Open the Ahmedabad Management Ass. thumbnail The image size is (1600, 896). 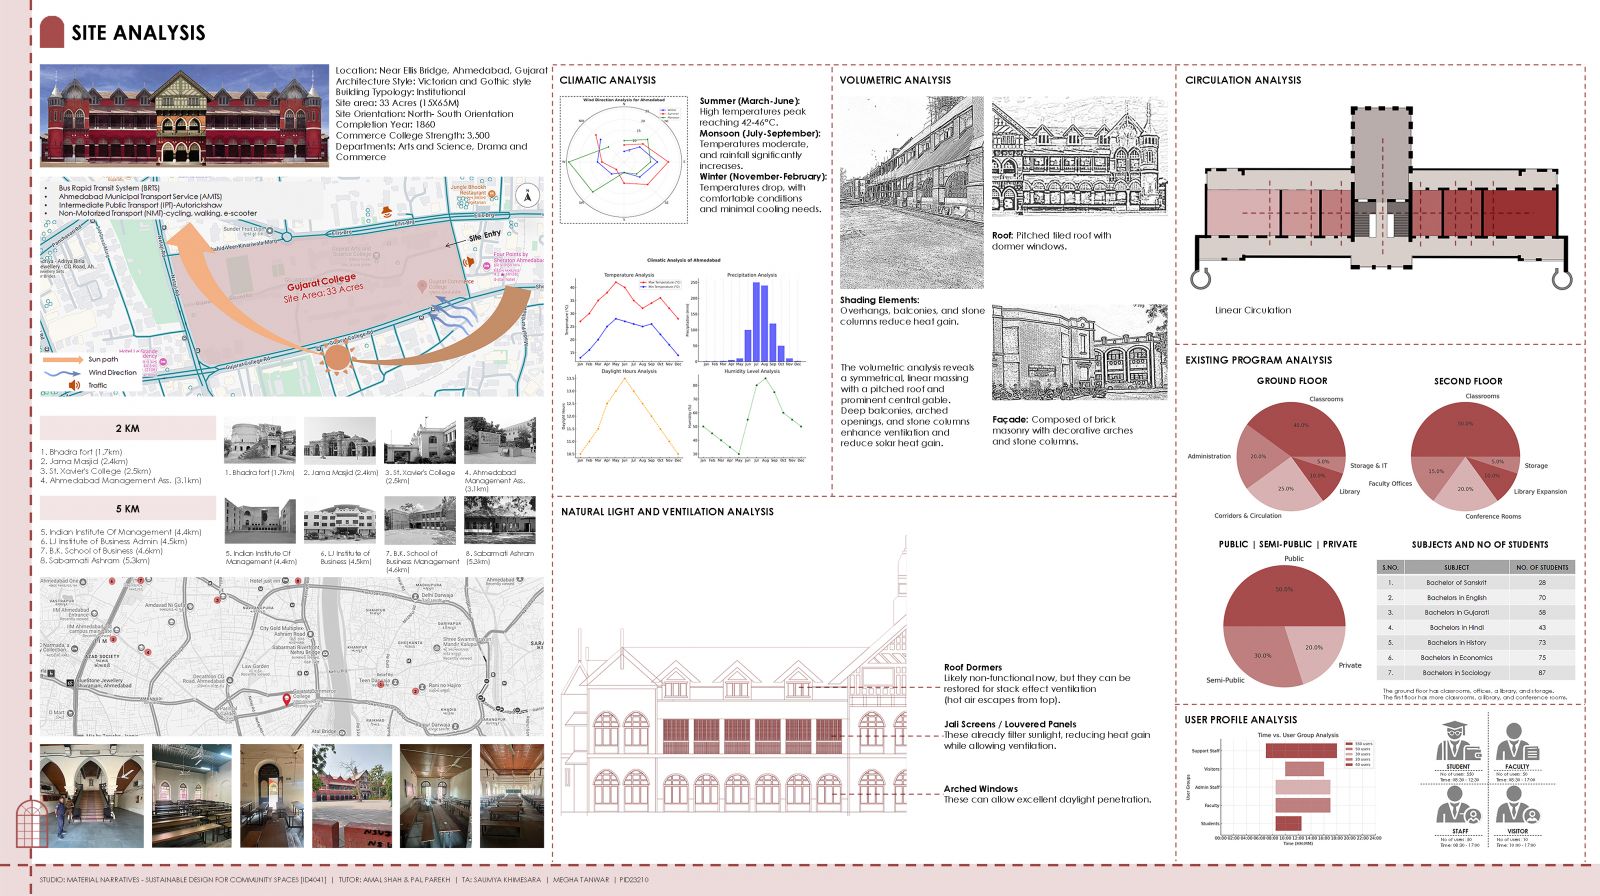(500, 440)
